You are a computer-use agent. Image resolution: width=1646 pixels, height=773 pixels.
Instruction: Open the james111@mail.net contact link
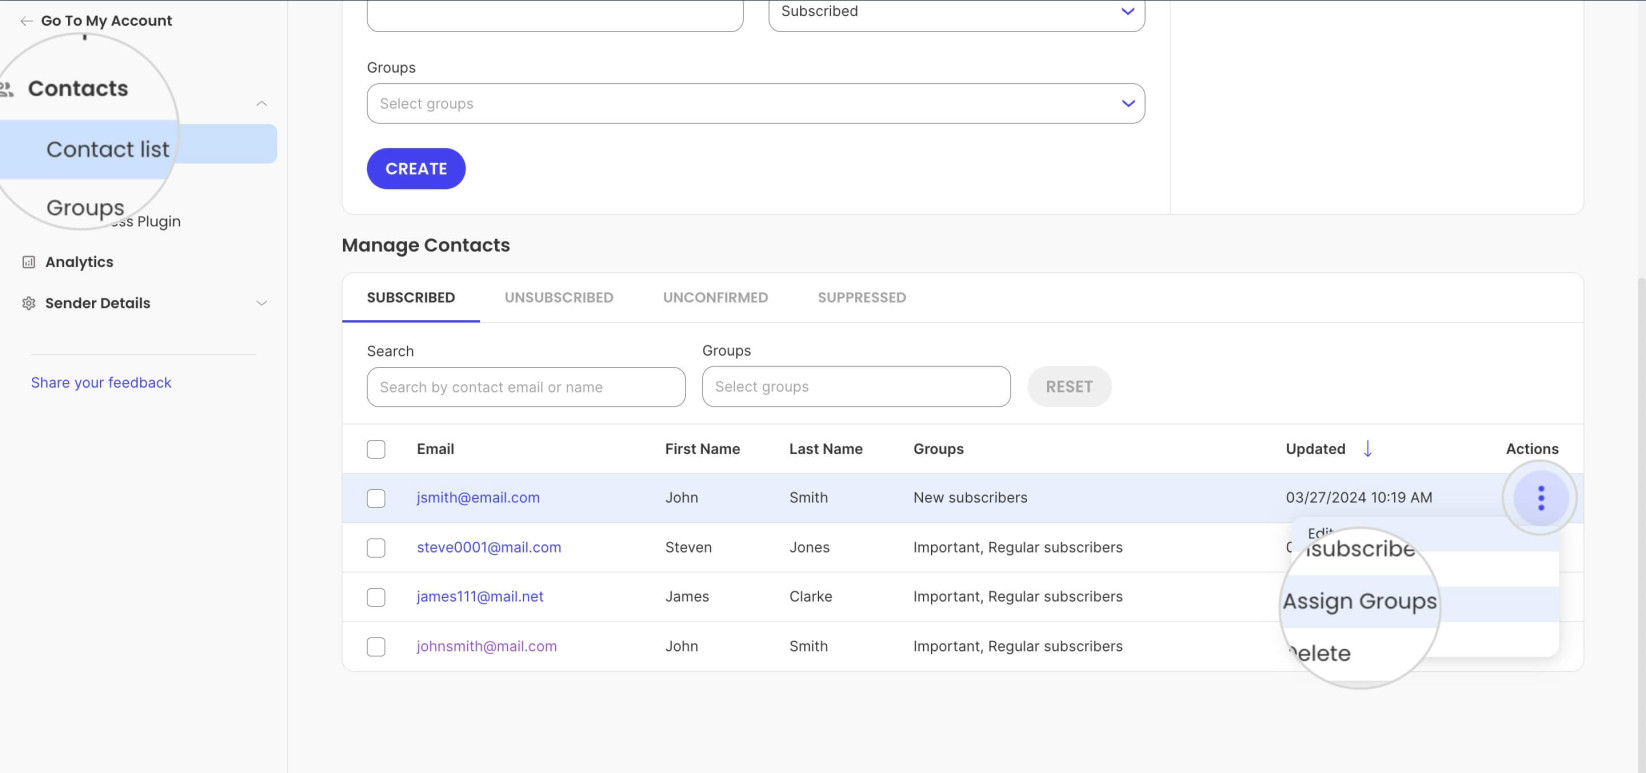click(x=480, y=597)
